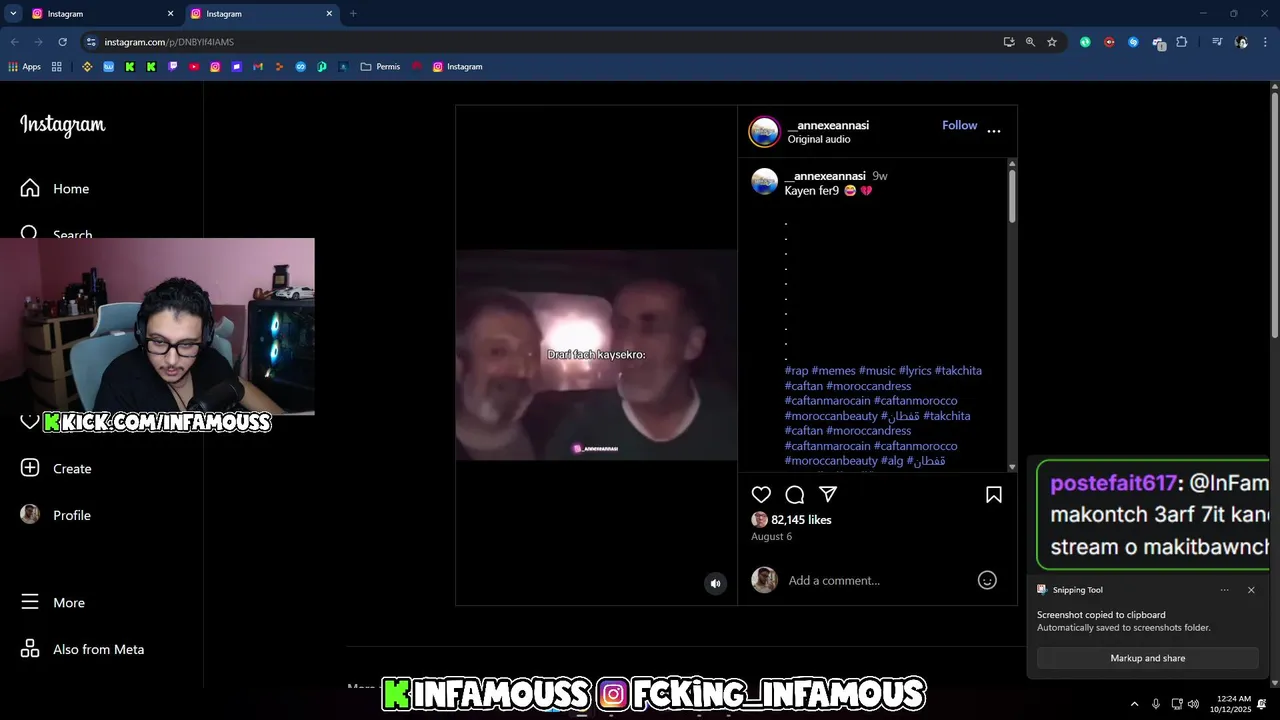
Task: Open the #lyrics hashtag
Action: [x=915, y=370]
